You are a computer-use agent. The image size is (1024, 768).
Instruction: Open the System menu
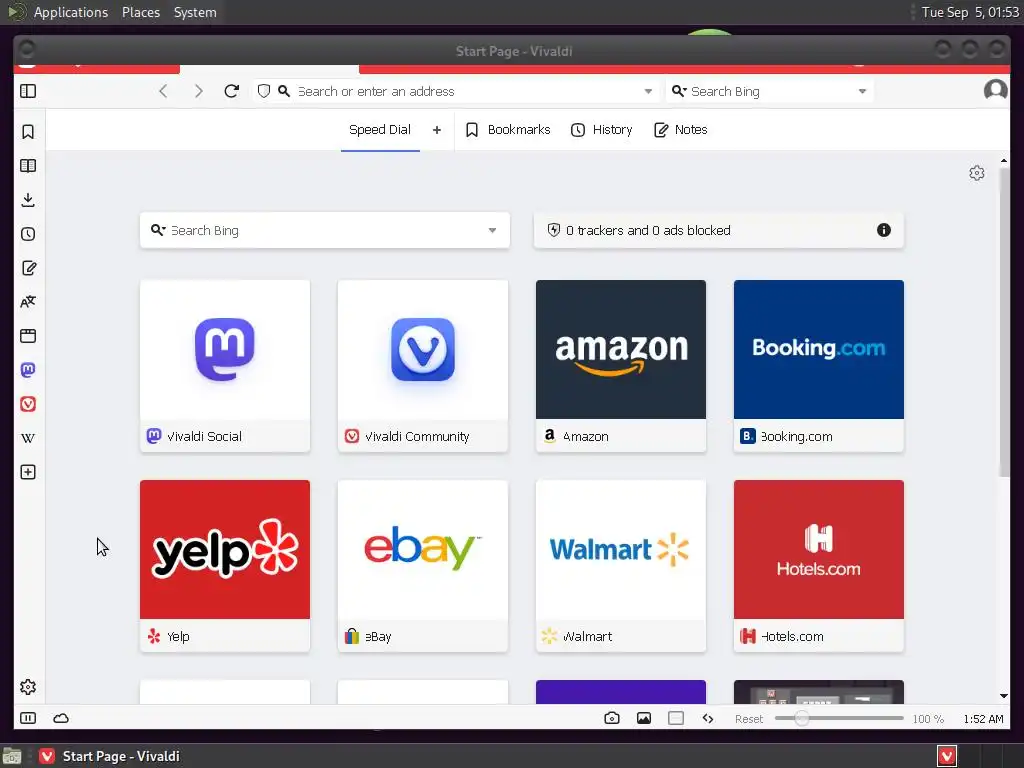(x=195, y=12)
